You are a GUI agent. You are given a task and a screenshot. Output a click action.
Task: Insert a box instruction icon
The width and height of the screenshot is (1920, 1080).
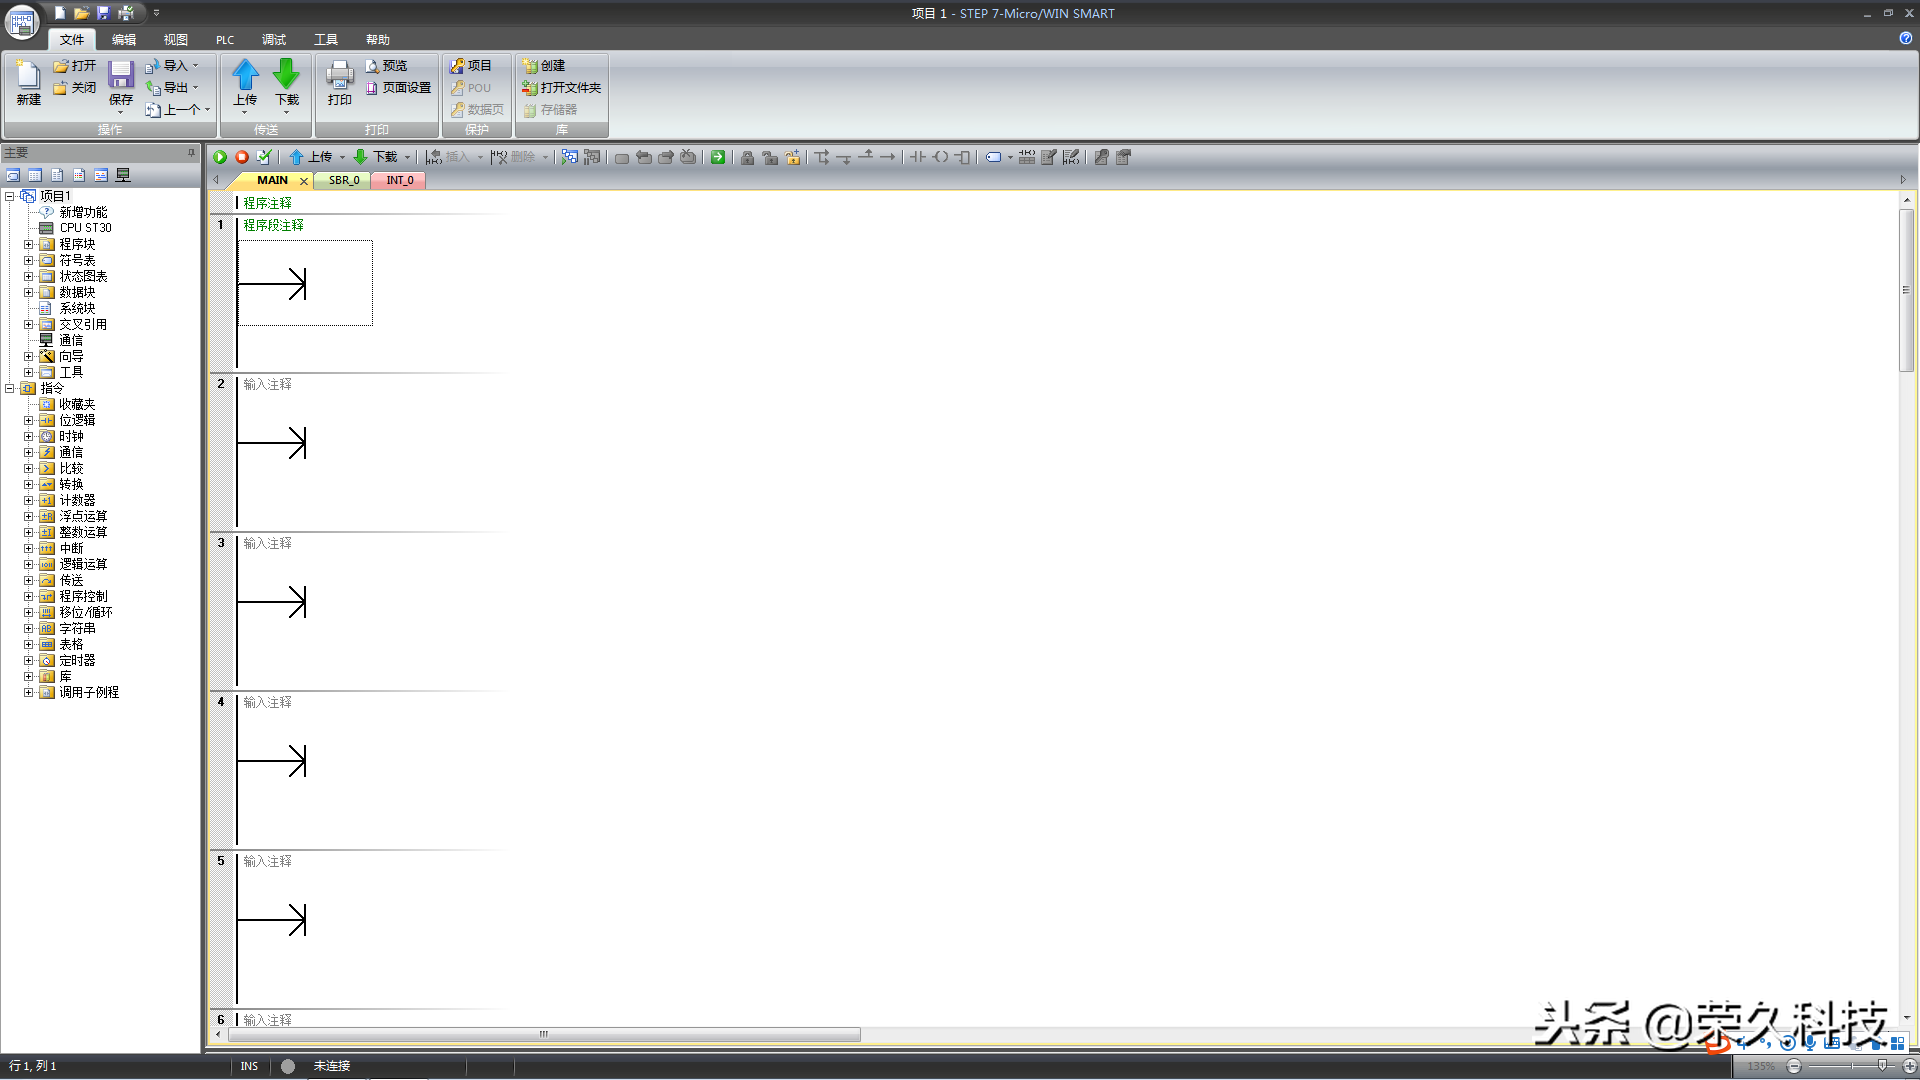[x=962, y=157]
